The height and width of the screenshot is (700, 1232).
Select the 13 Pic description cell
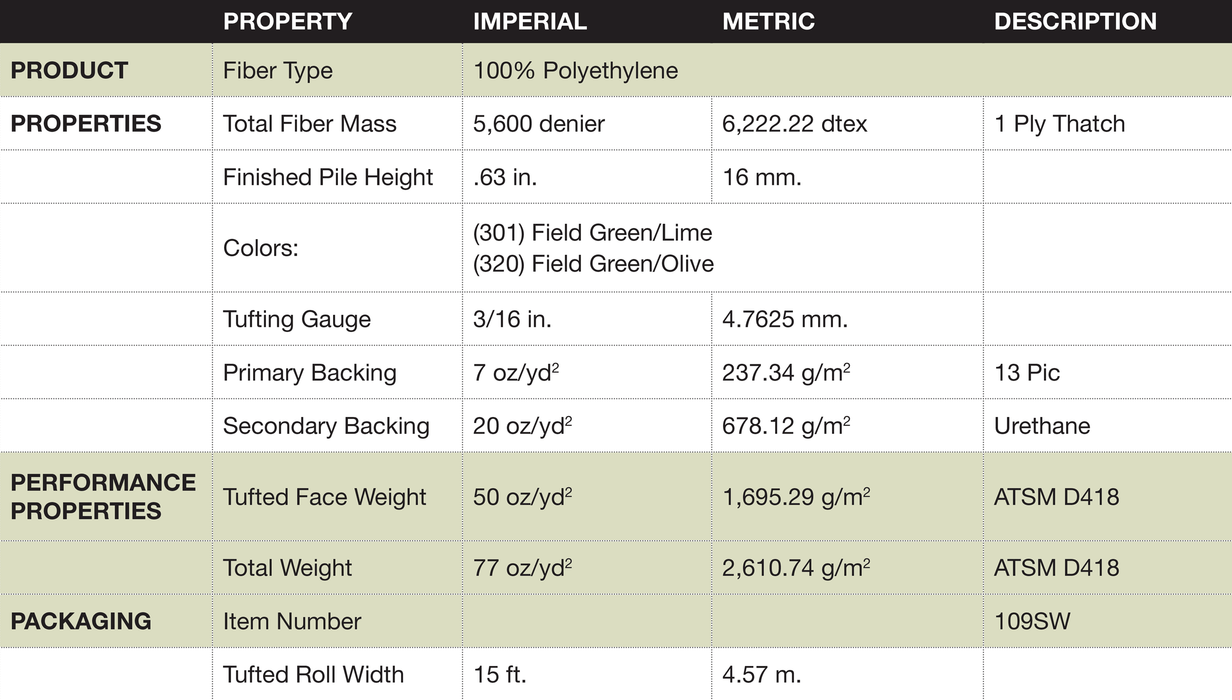(x=1027, y=373)
